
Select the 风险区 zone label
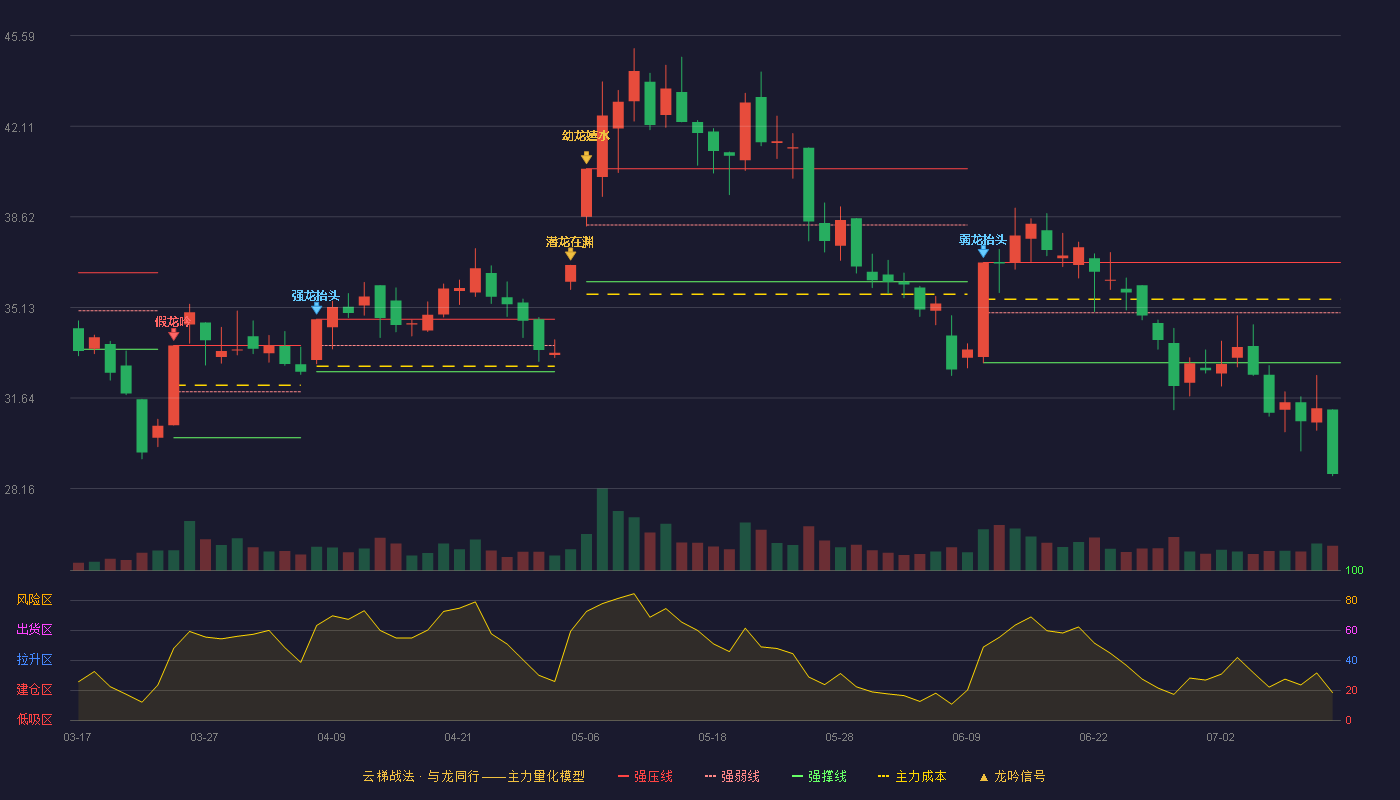point(34,600)
